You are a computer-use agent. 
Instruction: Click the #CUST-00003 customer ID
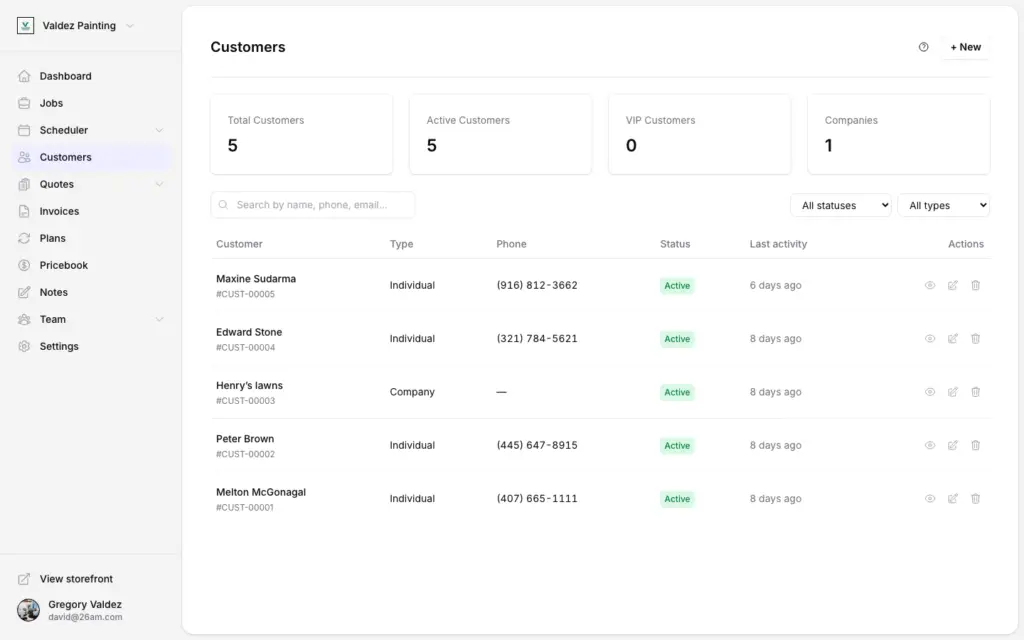[x=246, y=401]
